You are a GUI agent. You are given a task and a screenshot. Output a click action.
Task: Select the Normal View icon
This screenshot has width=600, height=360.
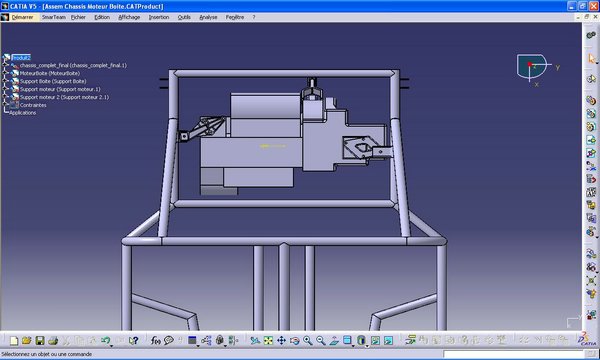tap(334, 340)
